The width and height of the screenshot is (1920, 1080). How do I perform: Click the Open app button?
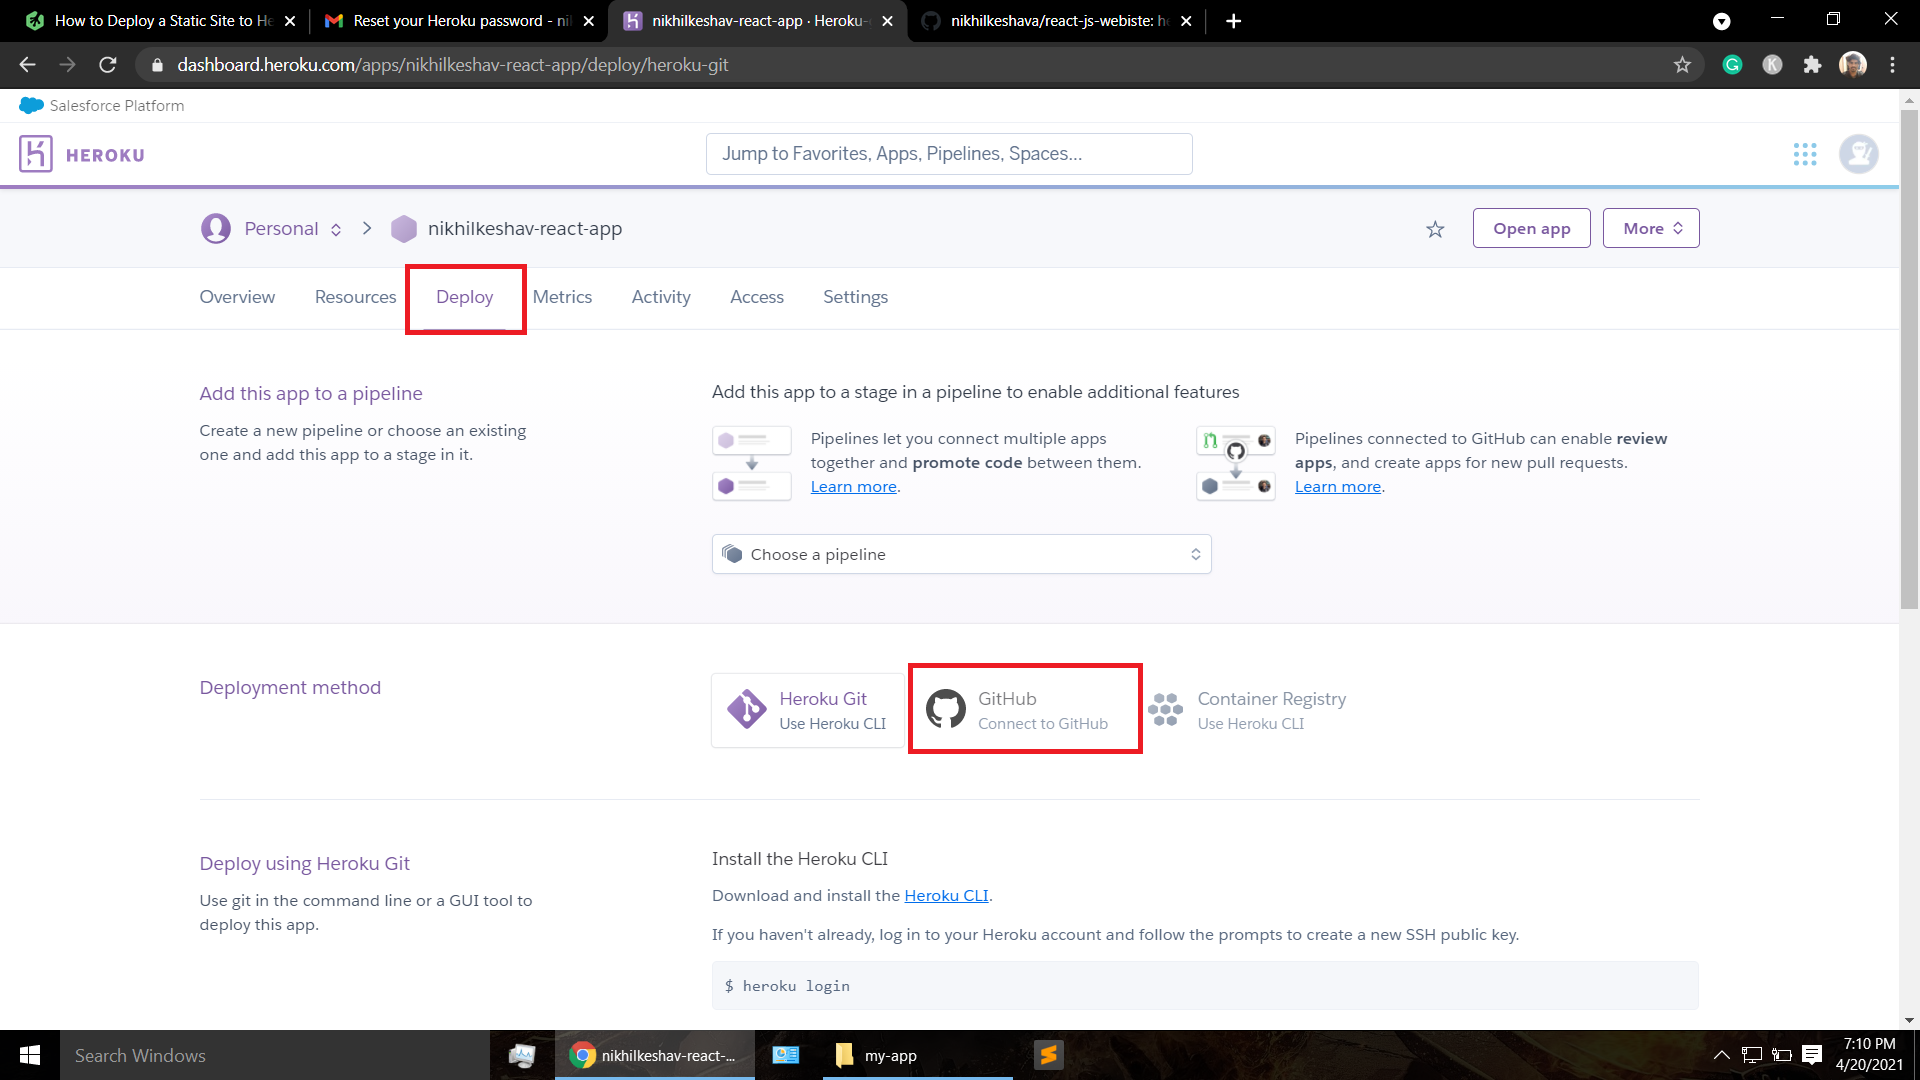1531,228
